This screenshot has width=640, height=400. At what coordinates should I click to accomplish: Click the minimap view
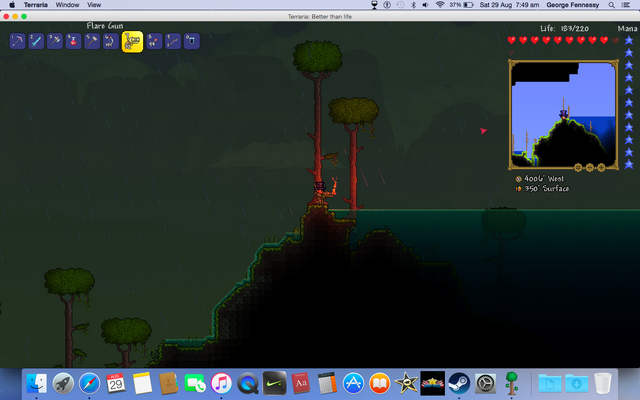(563, 114)
